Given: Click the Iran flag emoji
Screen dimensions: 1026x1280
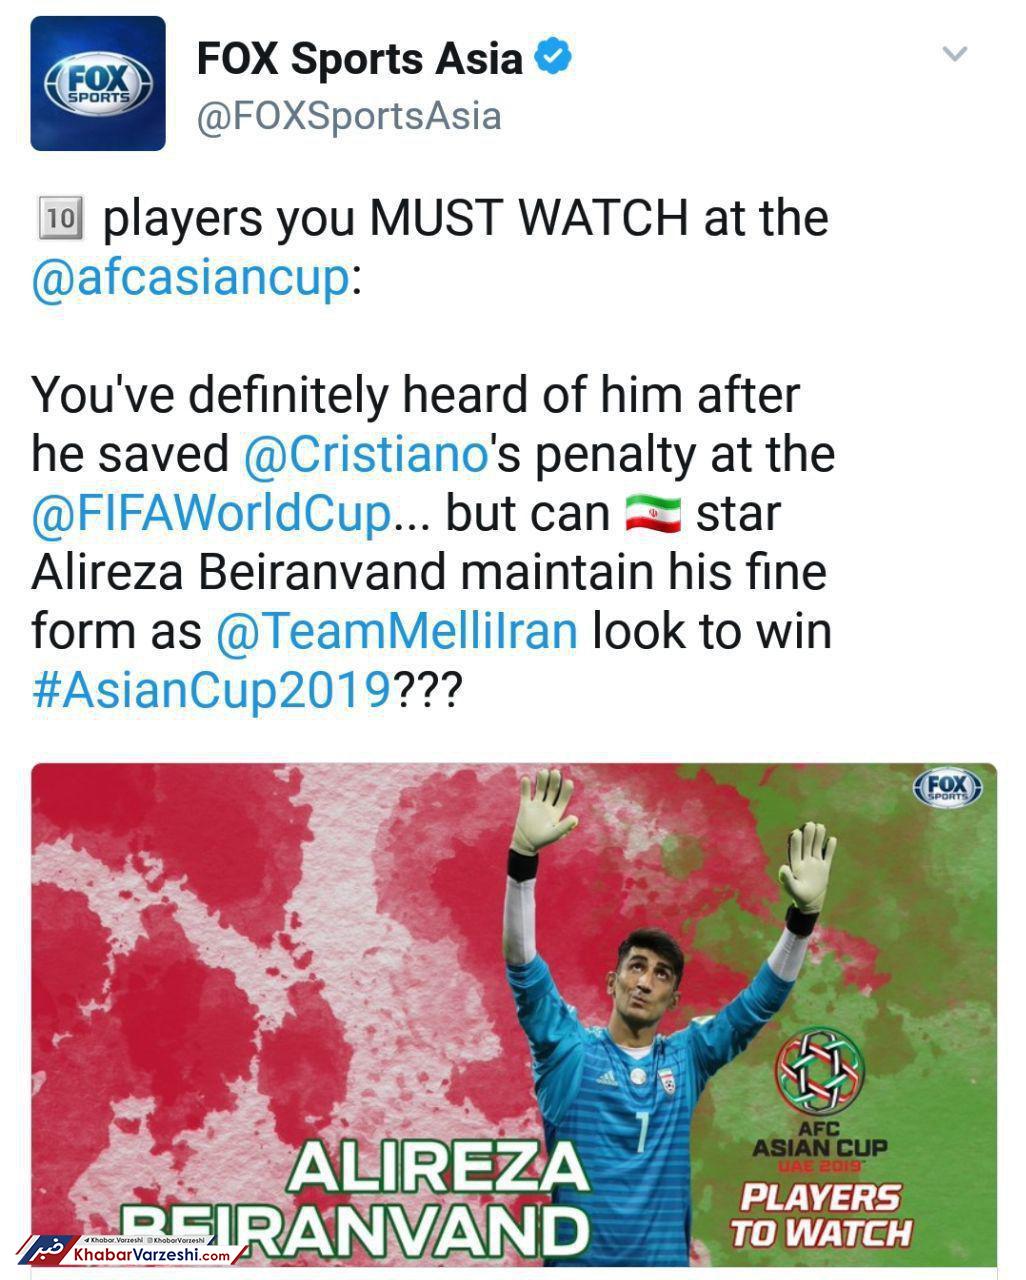Looking at the screenshot, I should click(x=653, y=514).
